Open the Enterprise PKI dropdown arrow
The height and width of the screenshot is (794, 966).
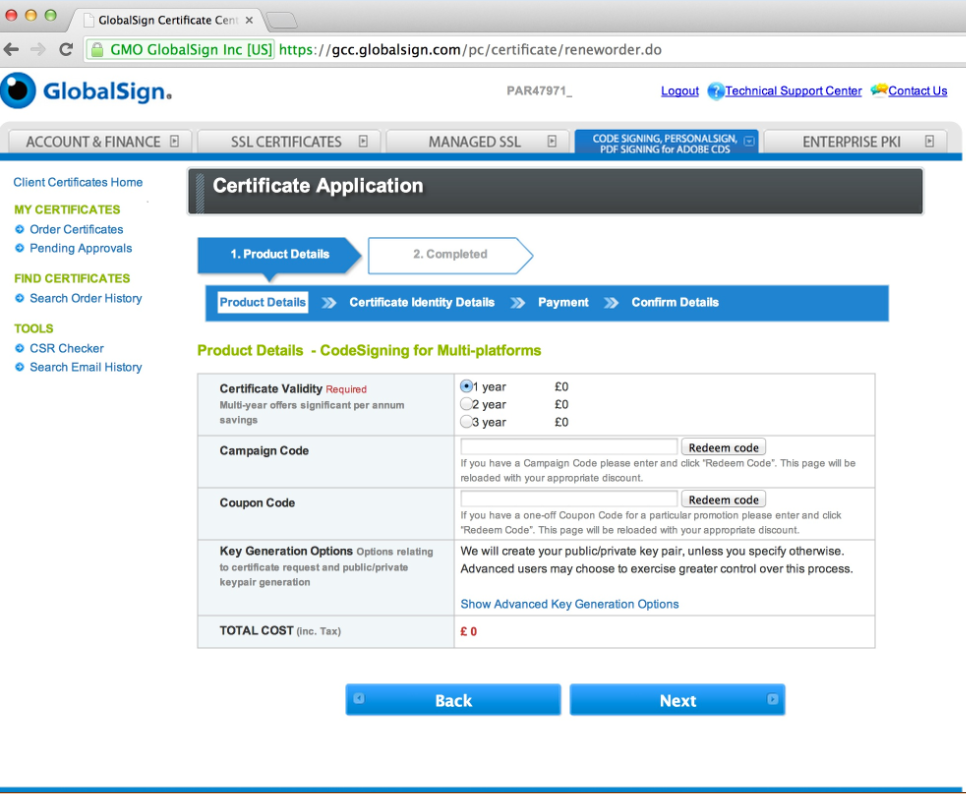(x=929, y=142)
